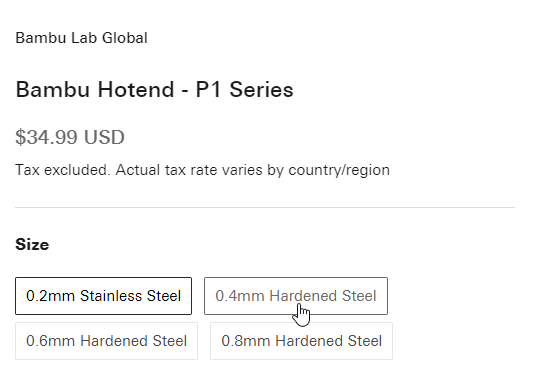The image size is (538, 373).
Task: Click the word 'Global' in vendor name
Action: click(125, 38)
